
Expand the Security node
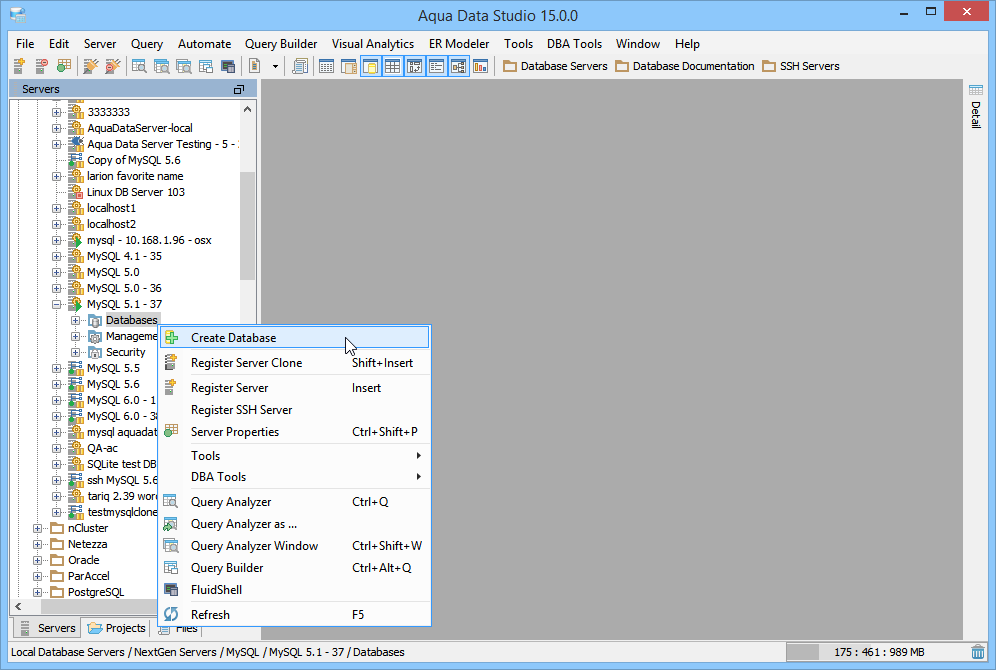tap(76, 352)
